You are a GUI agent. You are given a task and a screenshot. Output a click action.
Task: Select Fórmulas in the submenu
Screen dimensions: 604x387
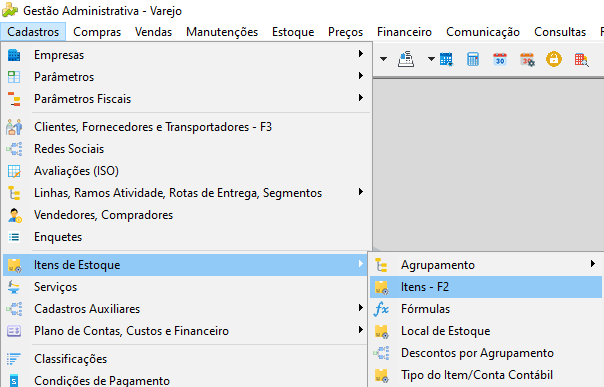coord(486,309)
